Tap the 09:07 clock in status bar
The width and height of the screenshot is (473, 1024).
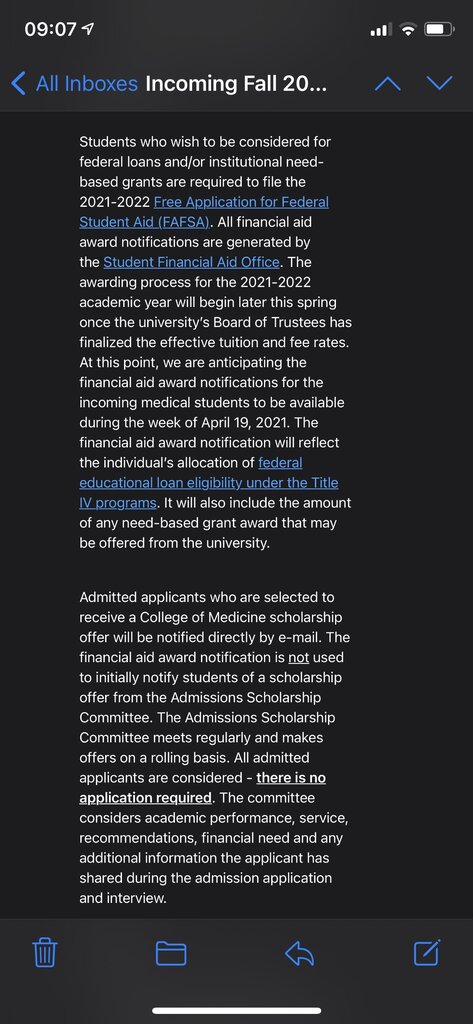pyautogui.click(x=50, y=29)
